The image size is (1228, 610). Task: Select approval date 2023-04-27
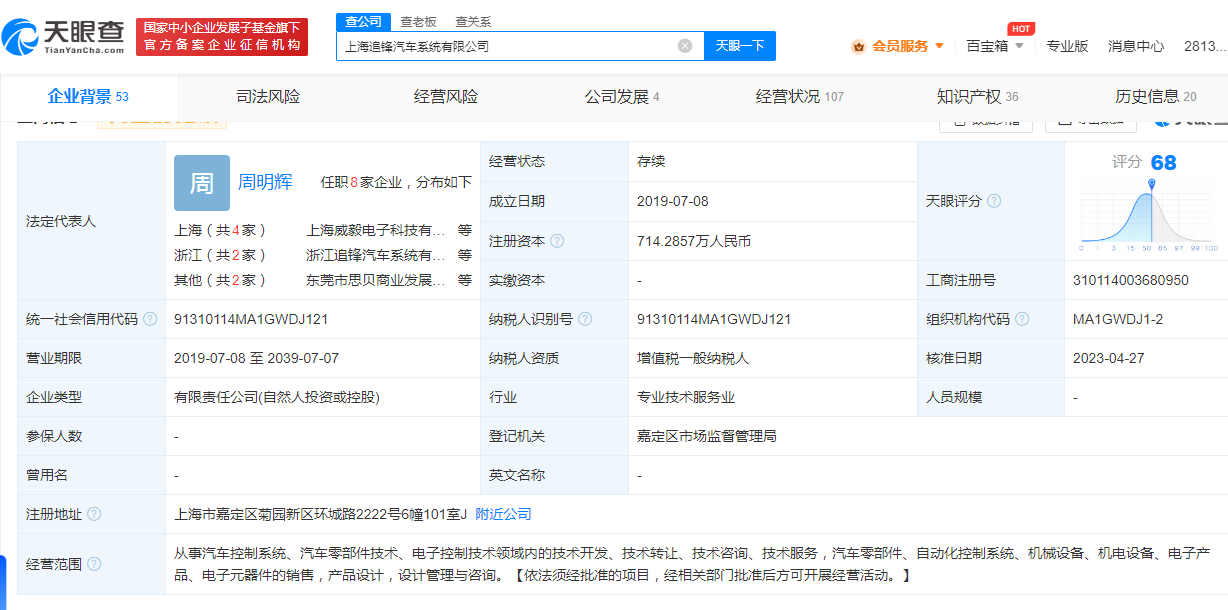(1109, 358)
